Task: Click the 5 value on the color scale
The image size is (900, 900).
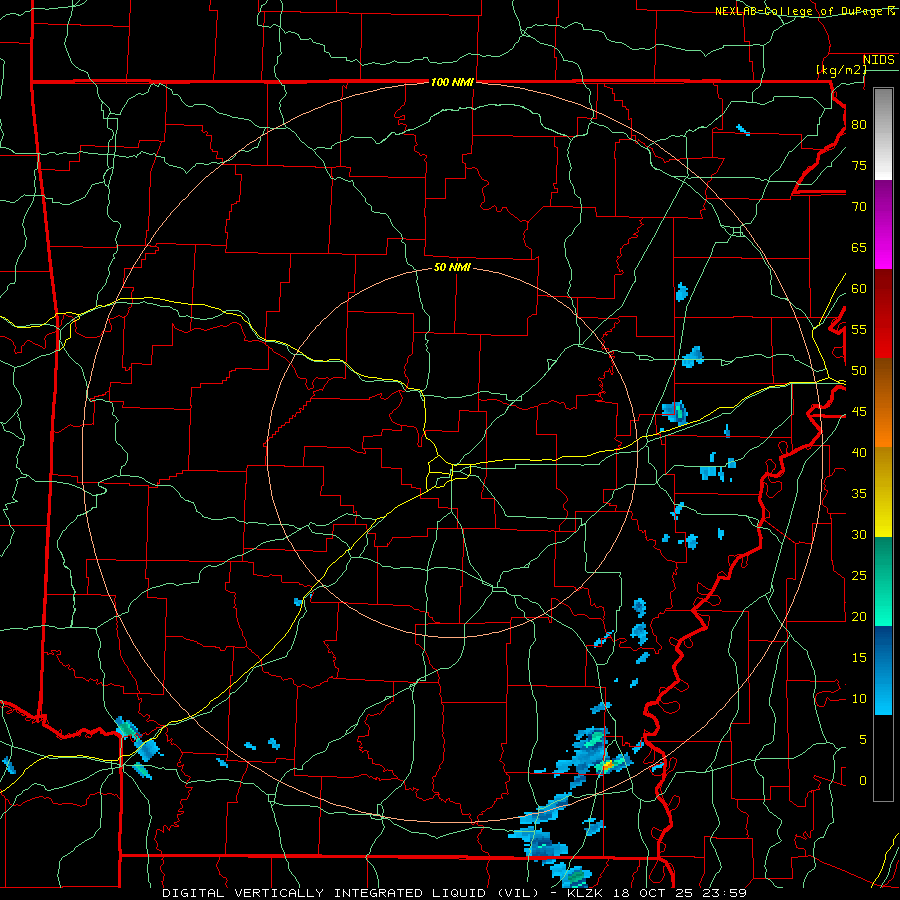Action: (x=863, y=740)
